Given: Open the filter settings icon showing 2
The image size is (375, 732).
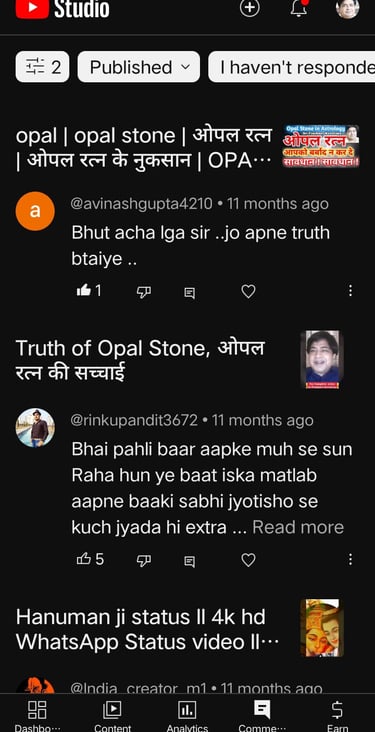Looking at the screenshot, I should coord(42,67).
